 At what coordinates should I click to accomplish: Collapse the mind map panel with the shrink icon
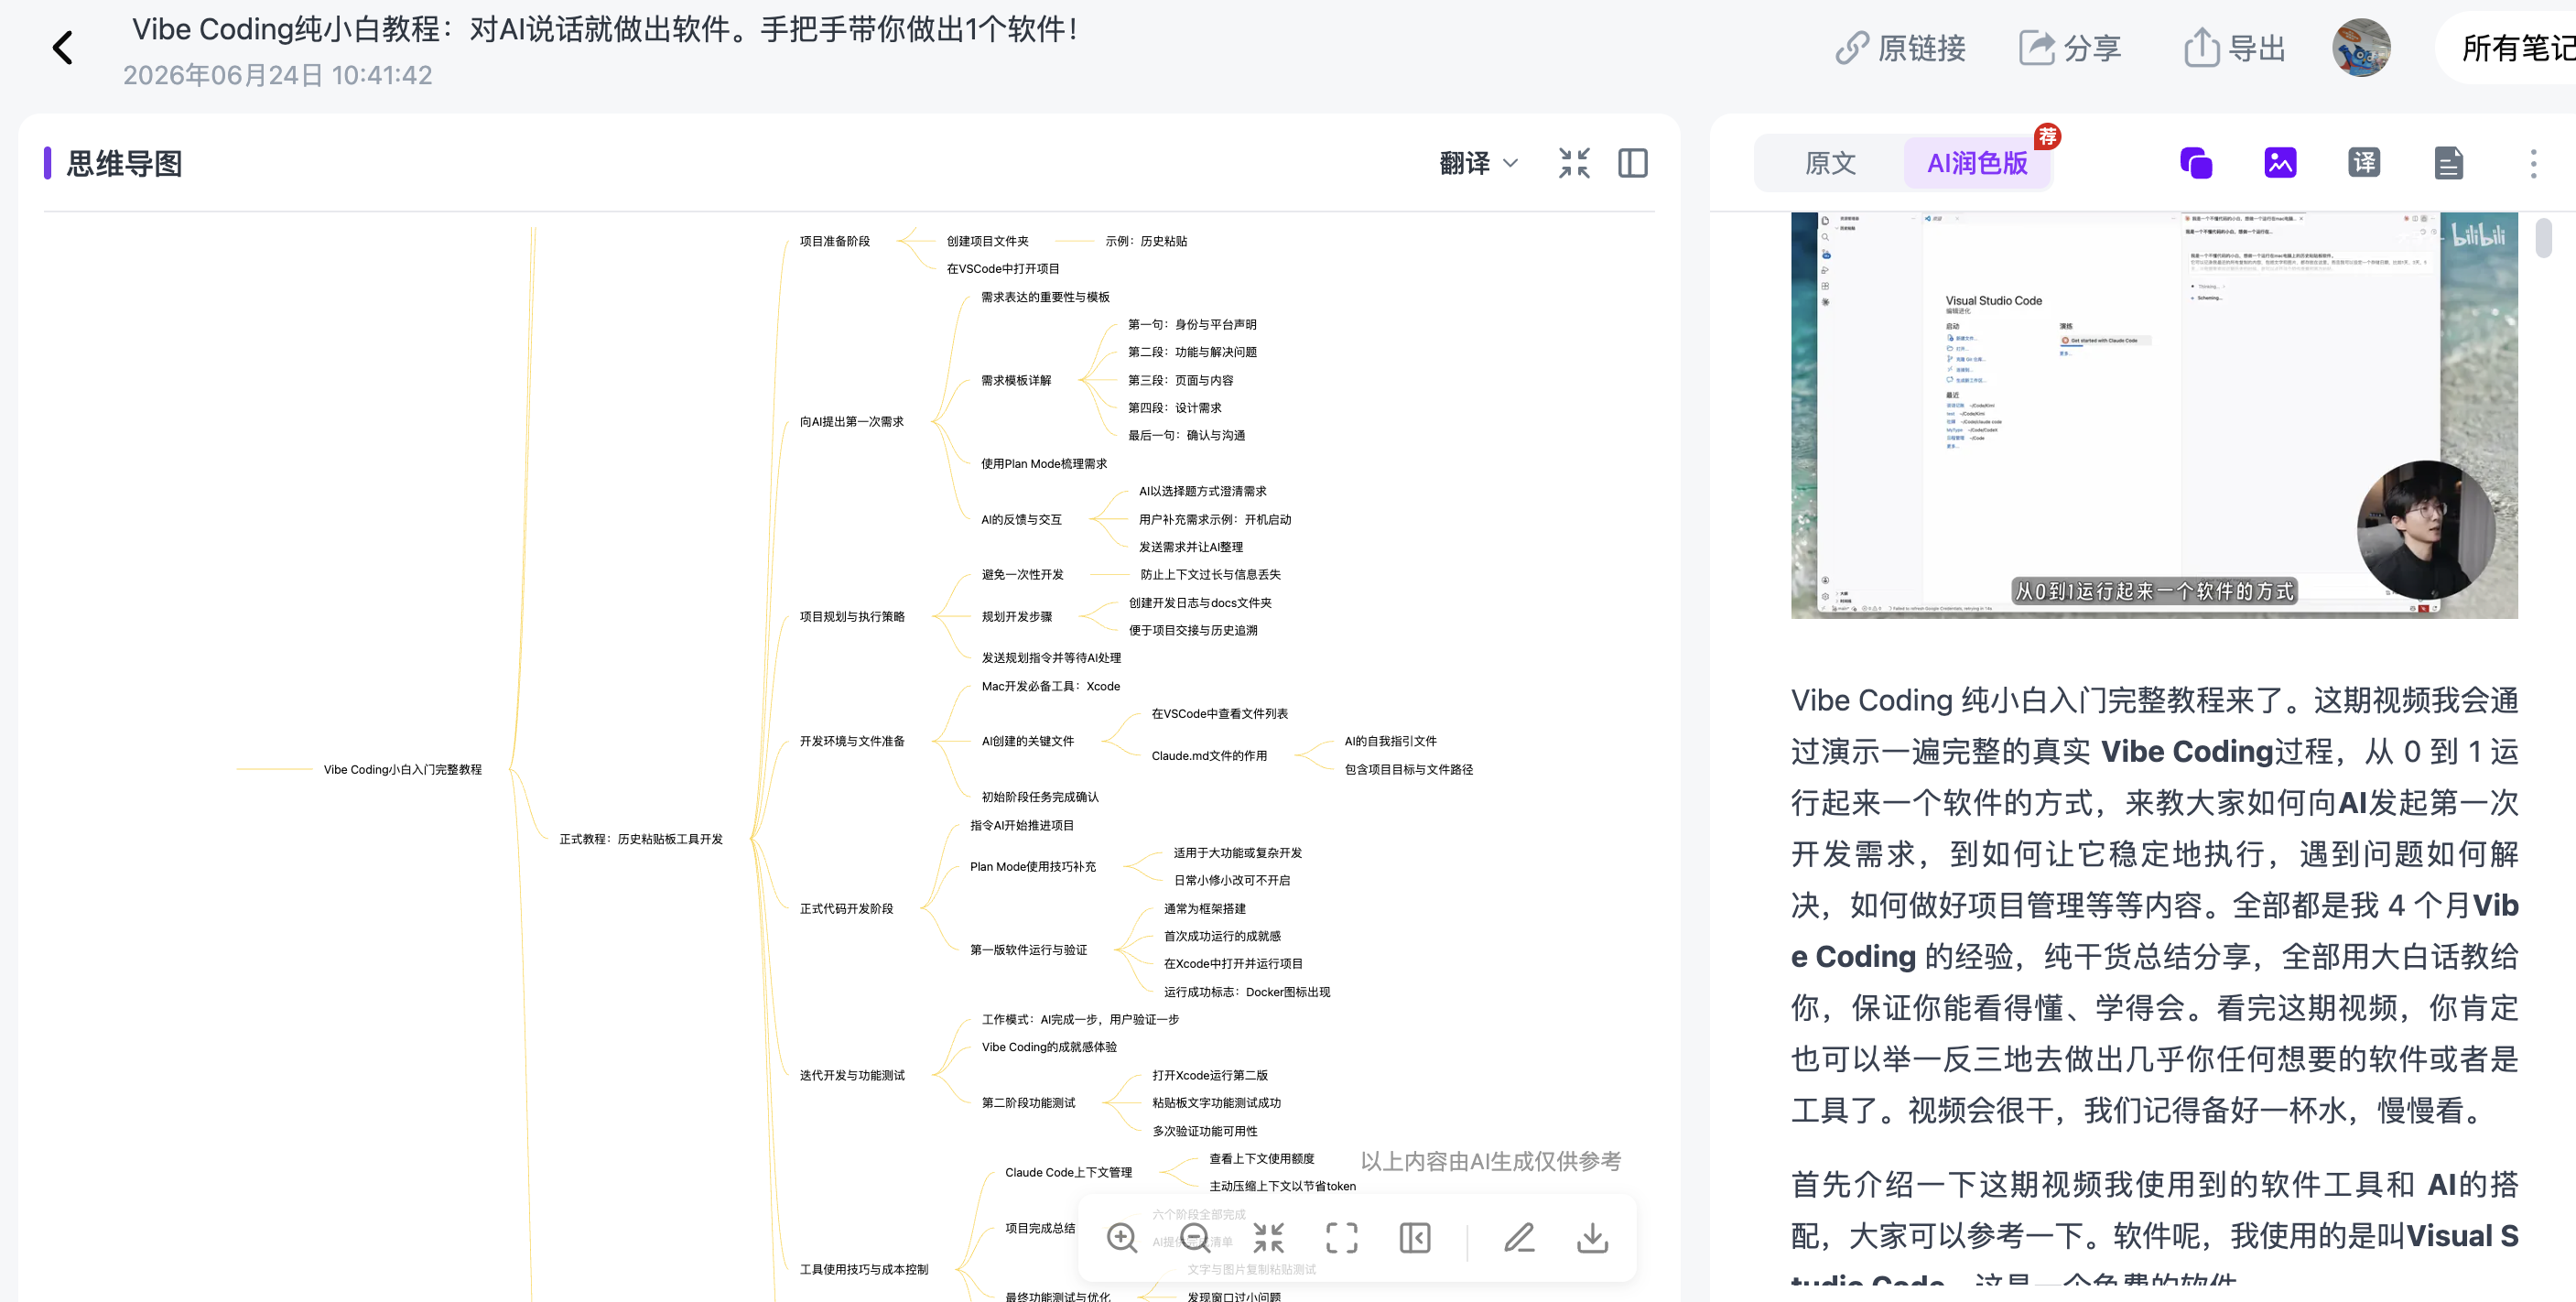pyautogui.click(x=1574, y=163)
